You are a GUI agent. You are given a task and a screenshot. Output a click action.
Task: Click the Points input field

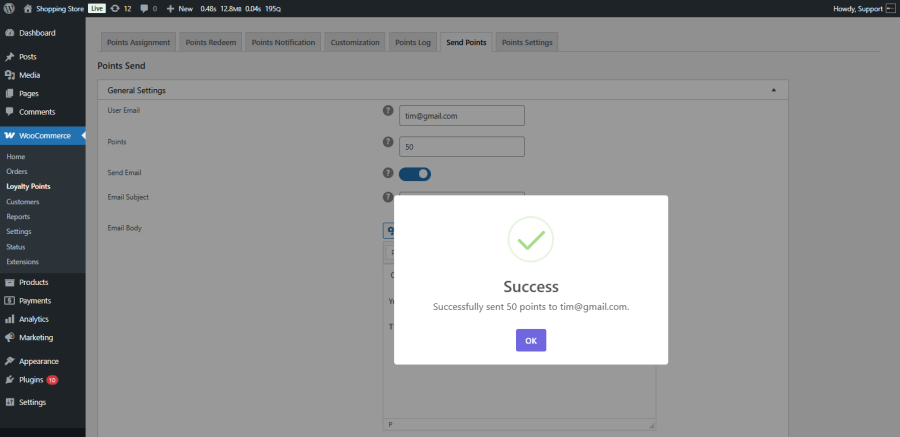pyautogui.click(x=461, y=146)
